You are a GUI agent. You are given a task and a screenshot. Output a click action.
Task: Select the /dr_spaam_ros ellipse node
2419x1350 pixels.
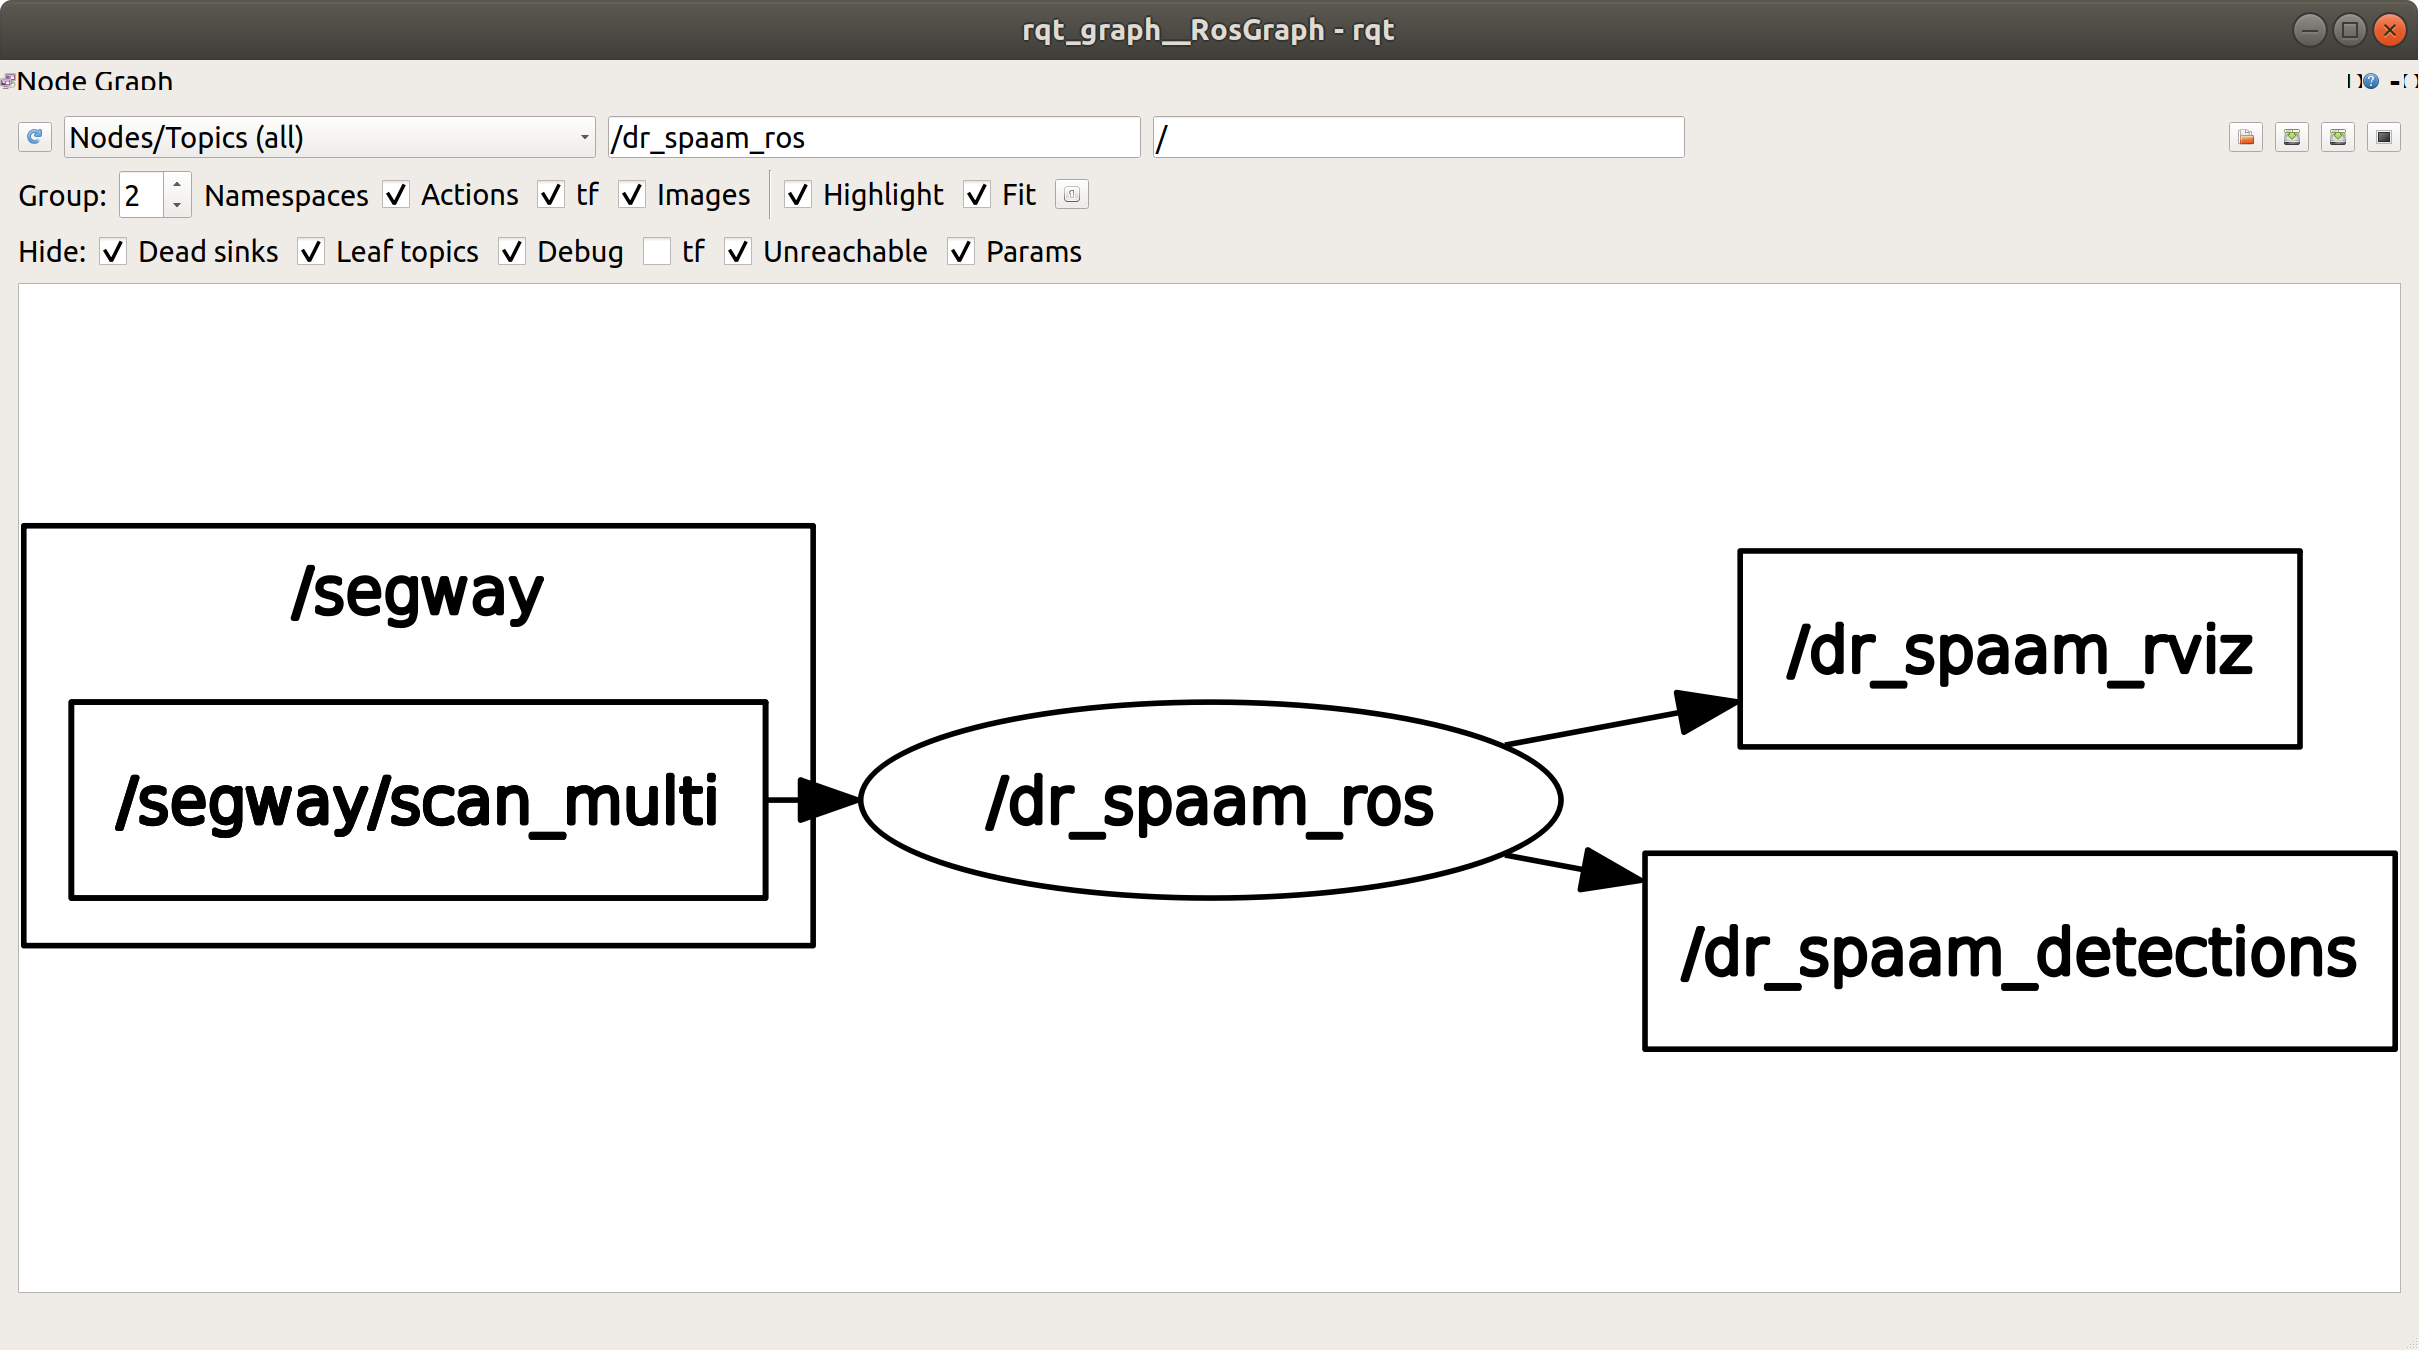(x=1209, y=800)
